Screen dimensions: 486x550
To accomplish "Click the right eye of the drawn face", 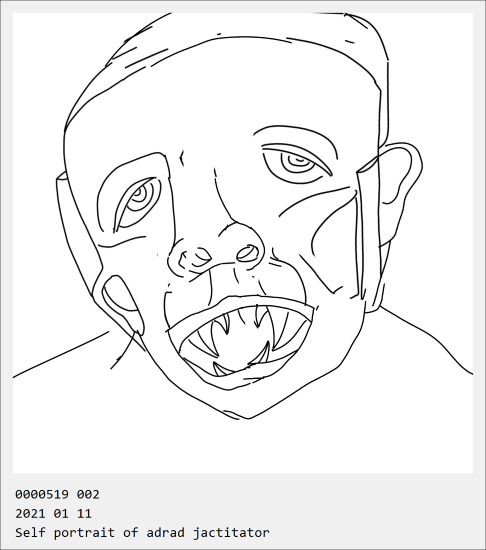I will point(297,163).
